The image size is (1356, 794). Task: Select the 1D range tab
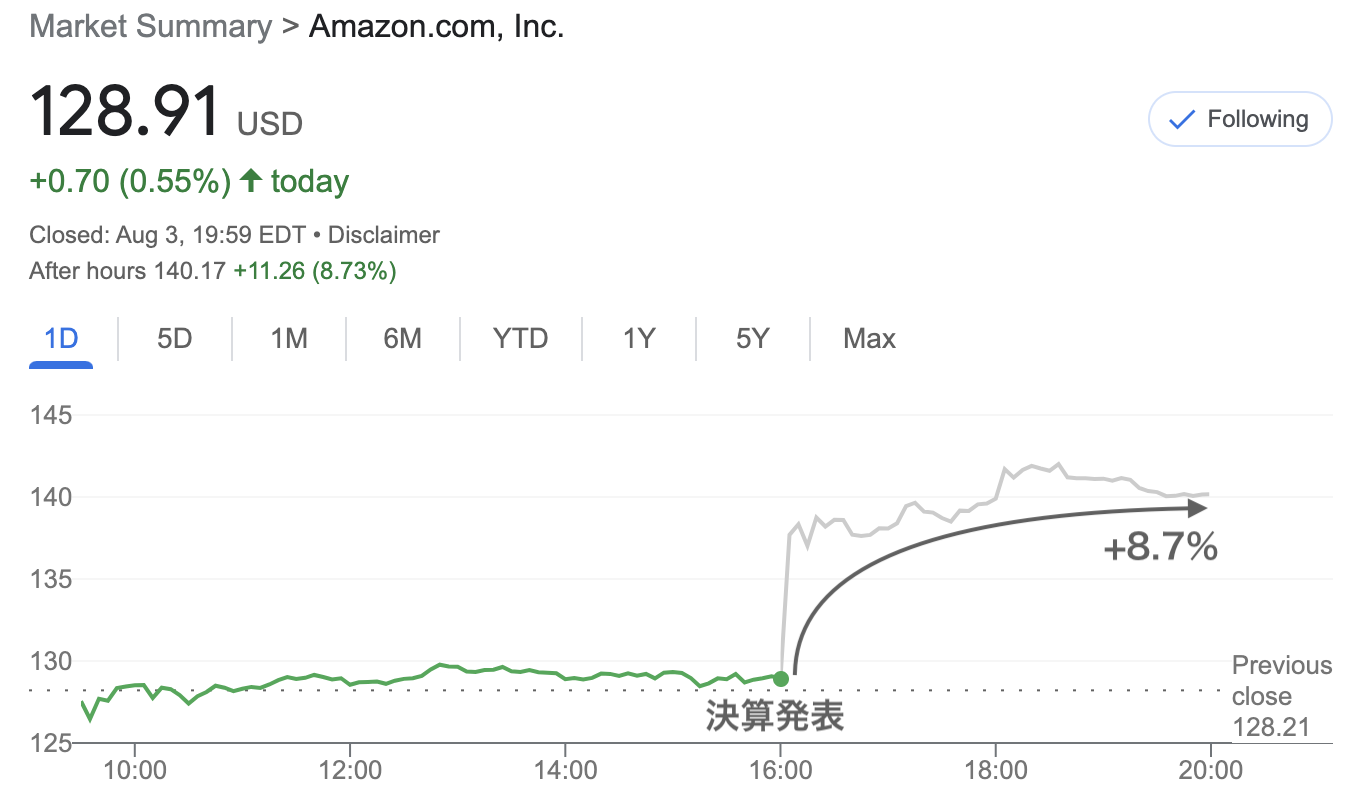(x=61, y=339)
